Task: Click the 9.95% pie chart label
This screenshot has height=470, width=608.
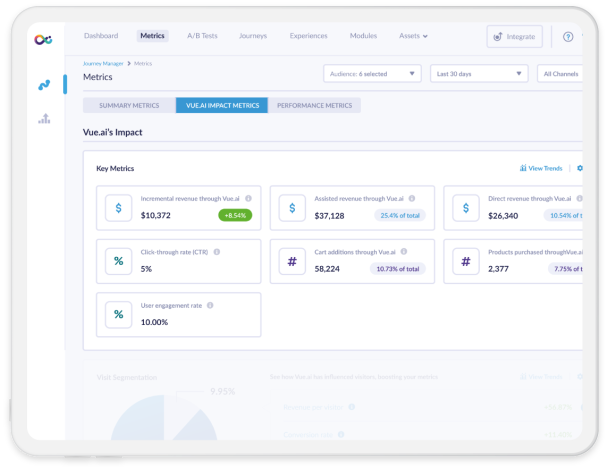Action: click(x=223, y=391)
